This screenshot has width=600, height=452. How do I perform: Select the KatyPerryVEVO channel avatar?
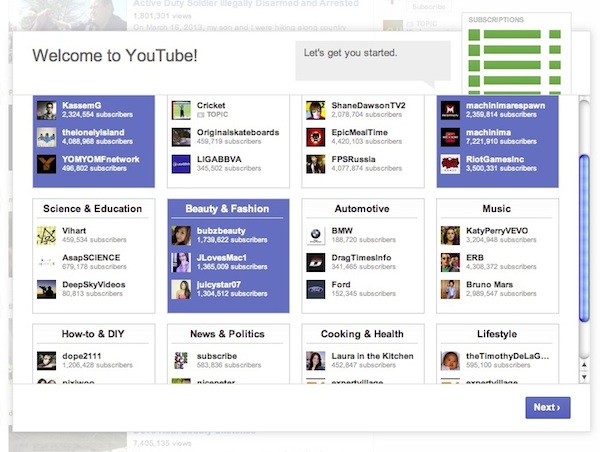click(x=450, y=236)
